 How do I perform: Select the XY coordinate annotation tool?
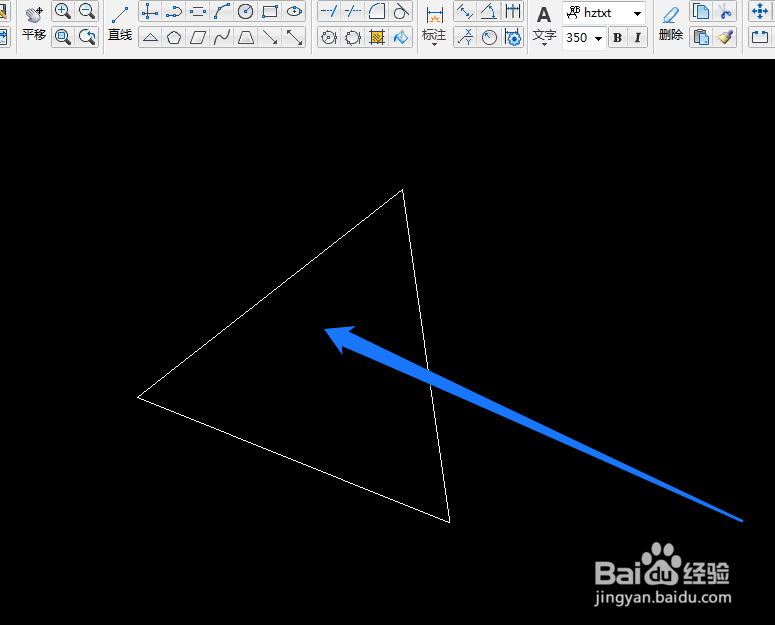465,37
